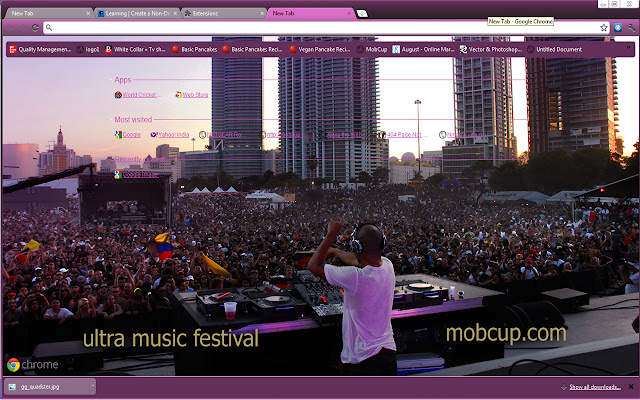The width and height of the screenshot is (640, 400).
Task: Open Vector & Photoshop... bookmark
Action: click(491, 49)
